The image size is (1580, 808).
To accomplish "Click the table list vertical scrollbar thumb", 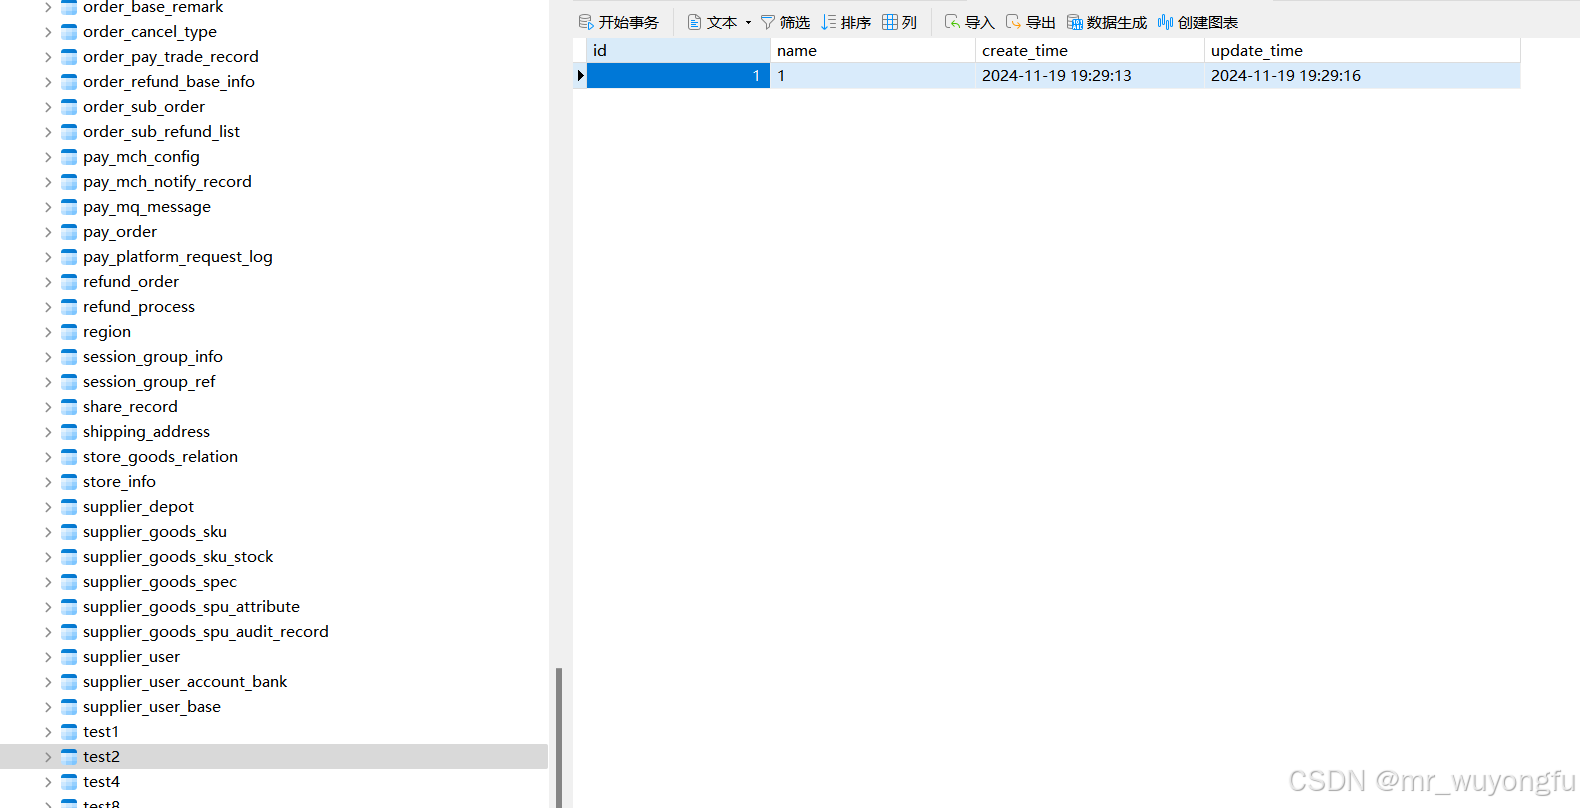I will [559, 737].
